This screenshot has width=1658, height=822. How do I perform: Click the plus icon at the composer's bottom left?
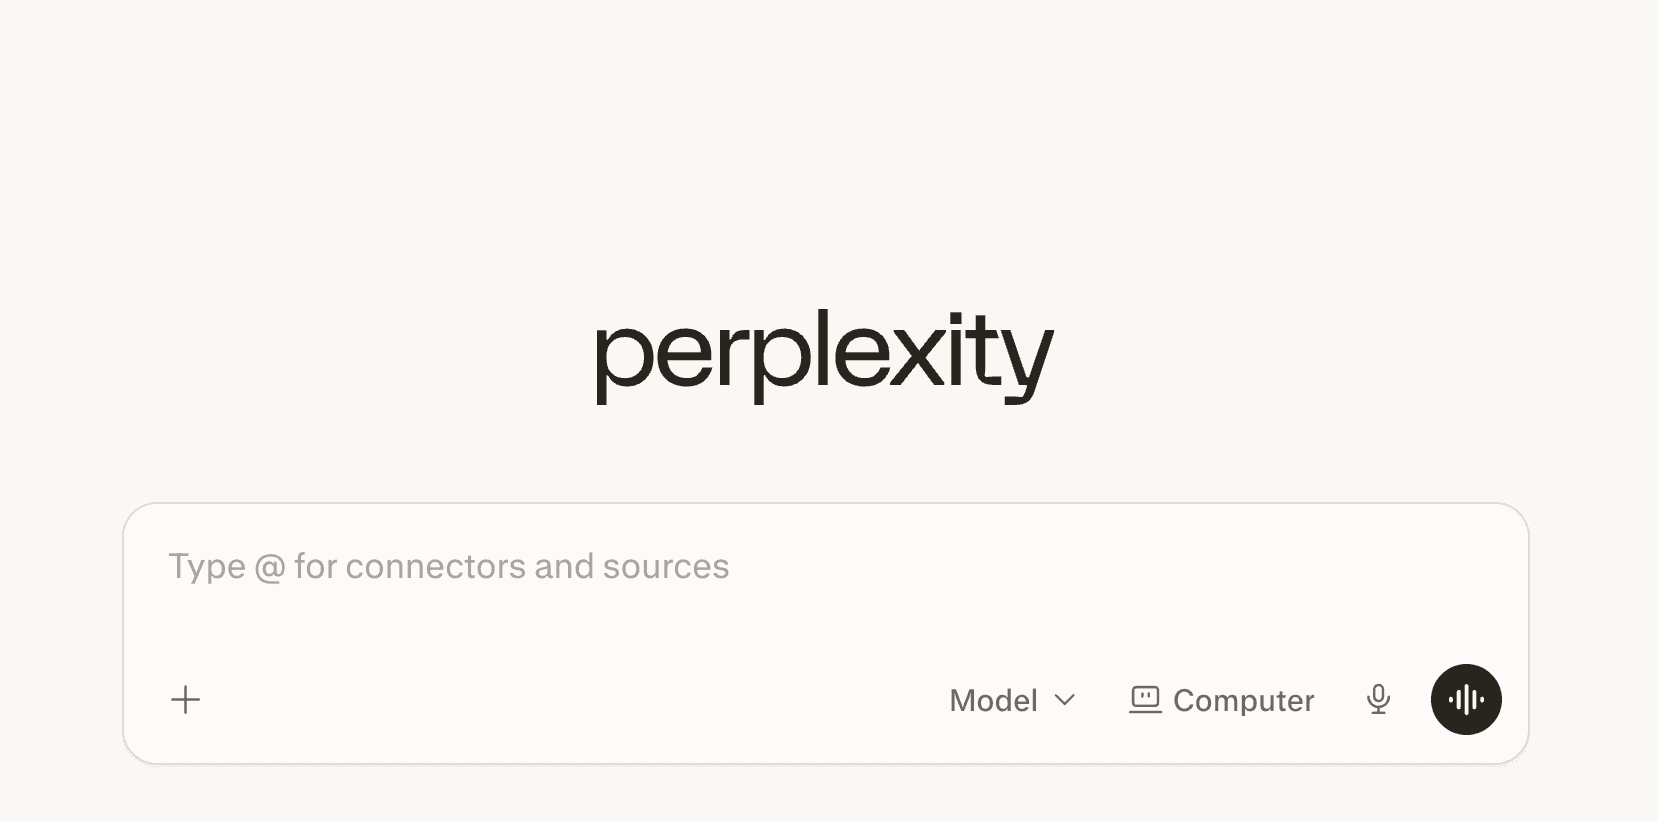pyautogui.click(x=185, y=699)
